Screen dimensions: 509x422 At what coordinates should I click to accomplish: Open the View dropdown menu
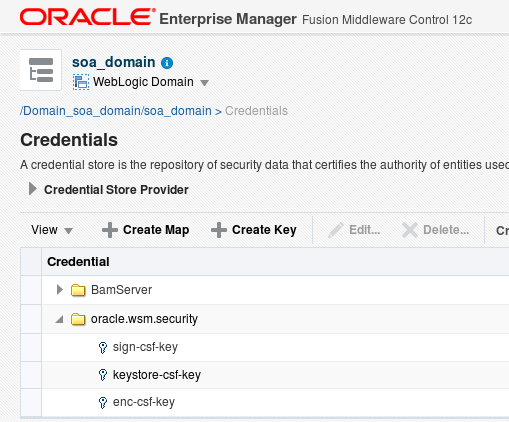(52, 230)
